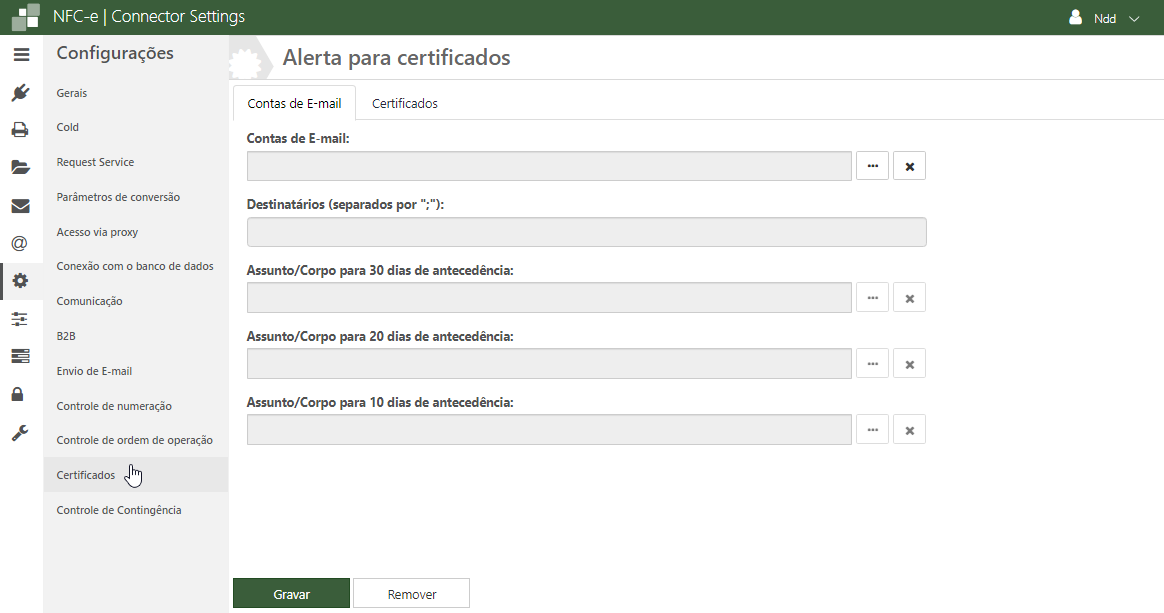Image resolution: width=1164 pixels, height=613 pixels.
Task: Click the Remover button
Action: (x=411, y=594)
